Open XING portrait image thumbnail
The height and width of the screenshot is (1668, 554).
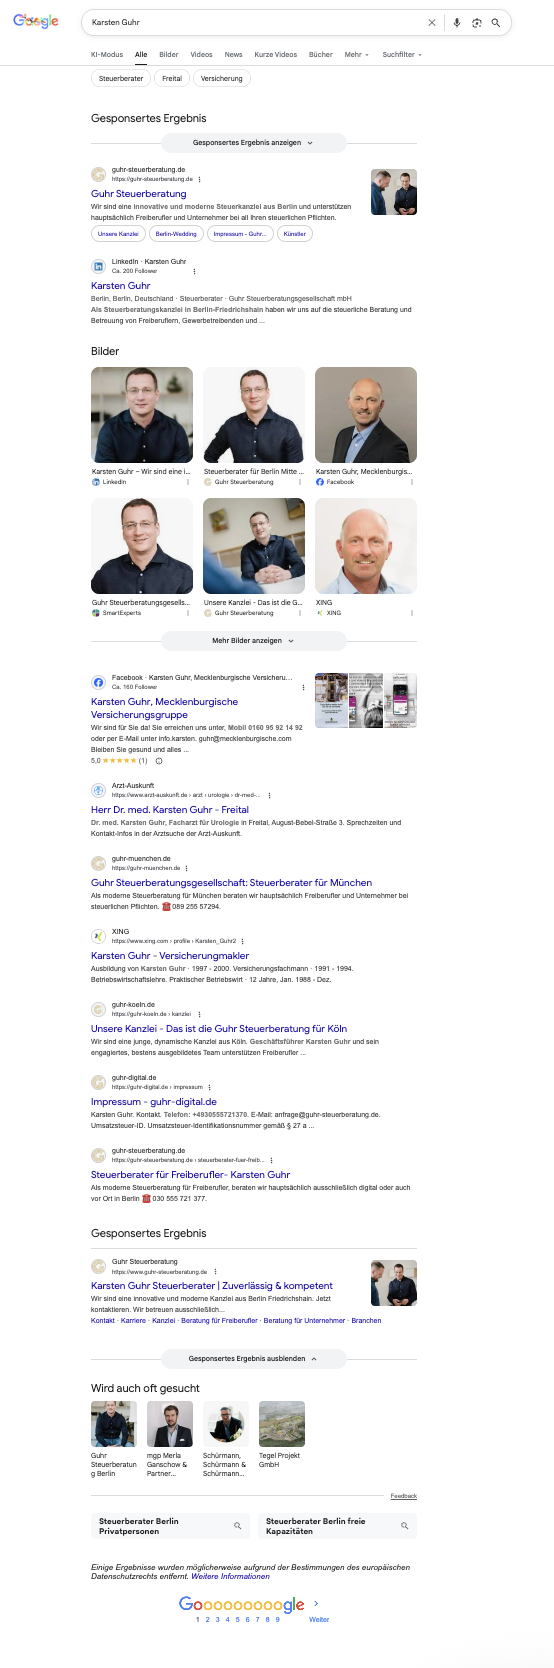tap(366, 546)
